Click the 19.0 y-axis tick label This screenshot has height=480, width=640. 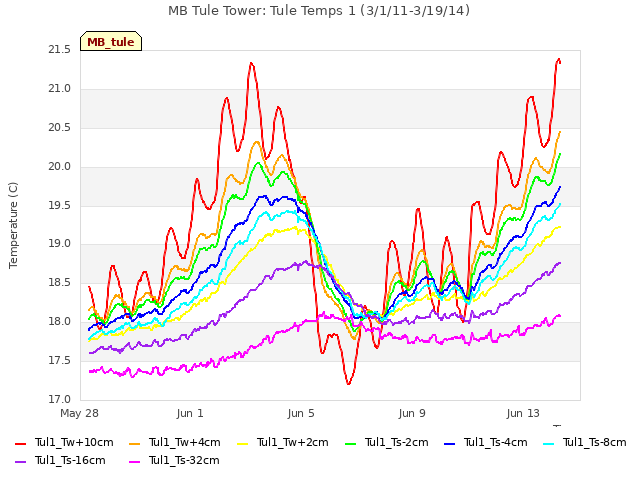[60, 244]
